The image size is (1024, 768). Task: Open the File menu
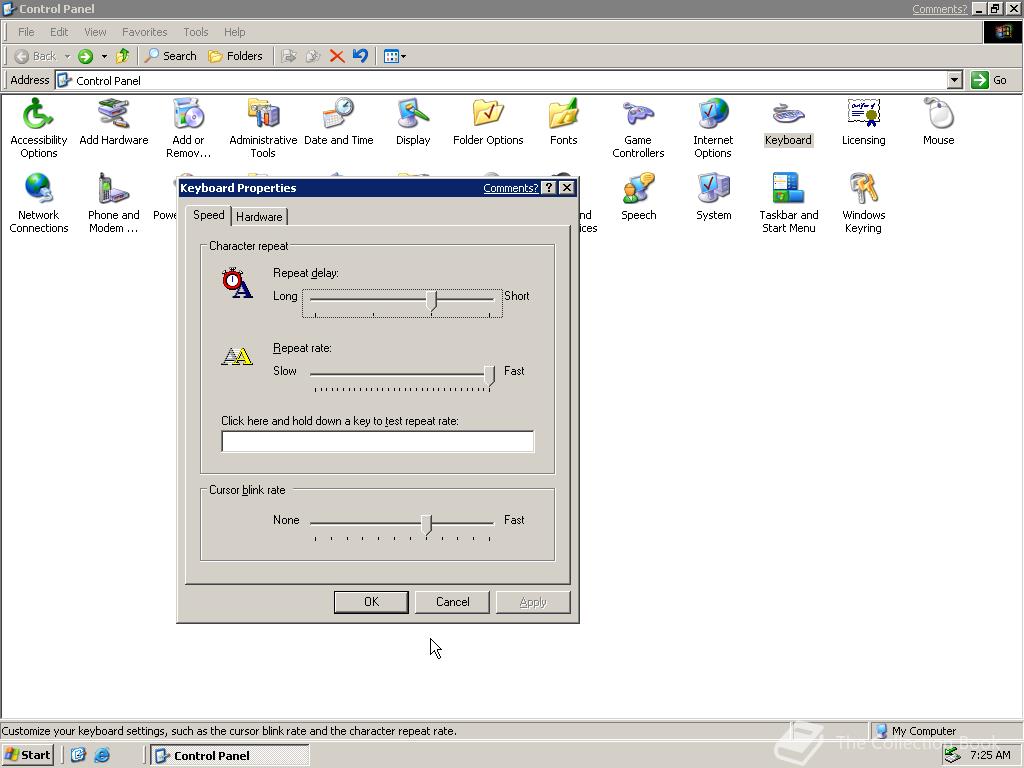tap(26, 32)
